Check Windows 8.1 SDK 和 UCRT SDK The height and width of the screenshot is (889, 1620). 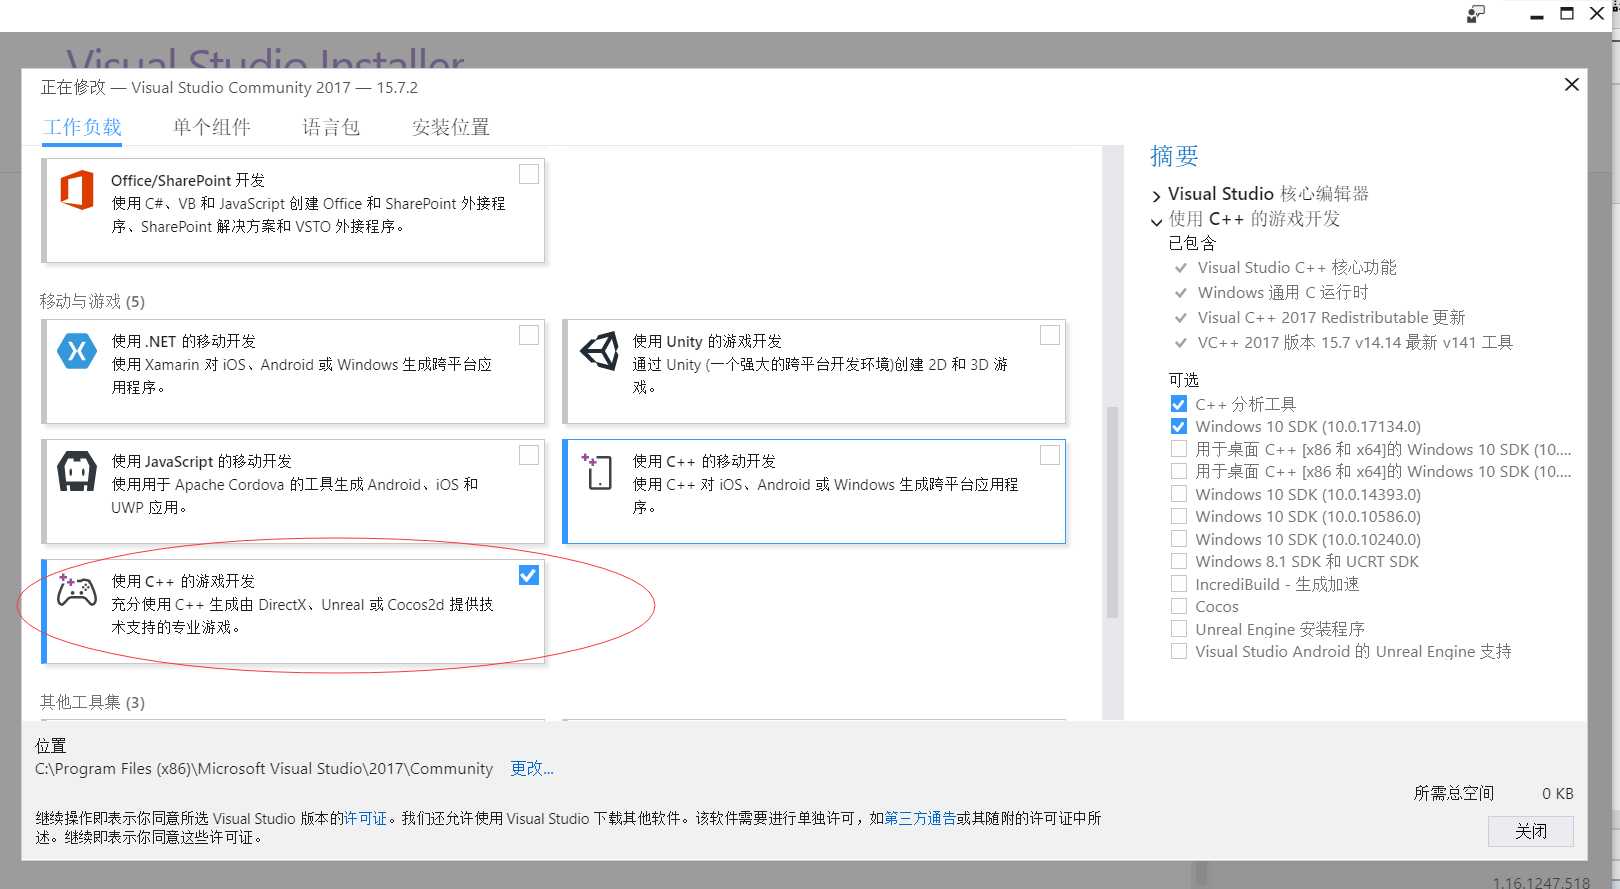[1179, 561]
